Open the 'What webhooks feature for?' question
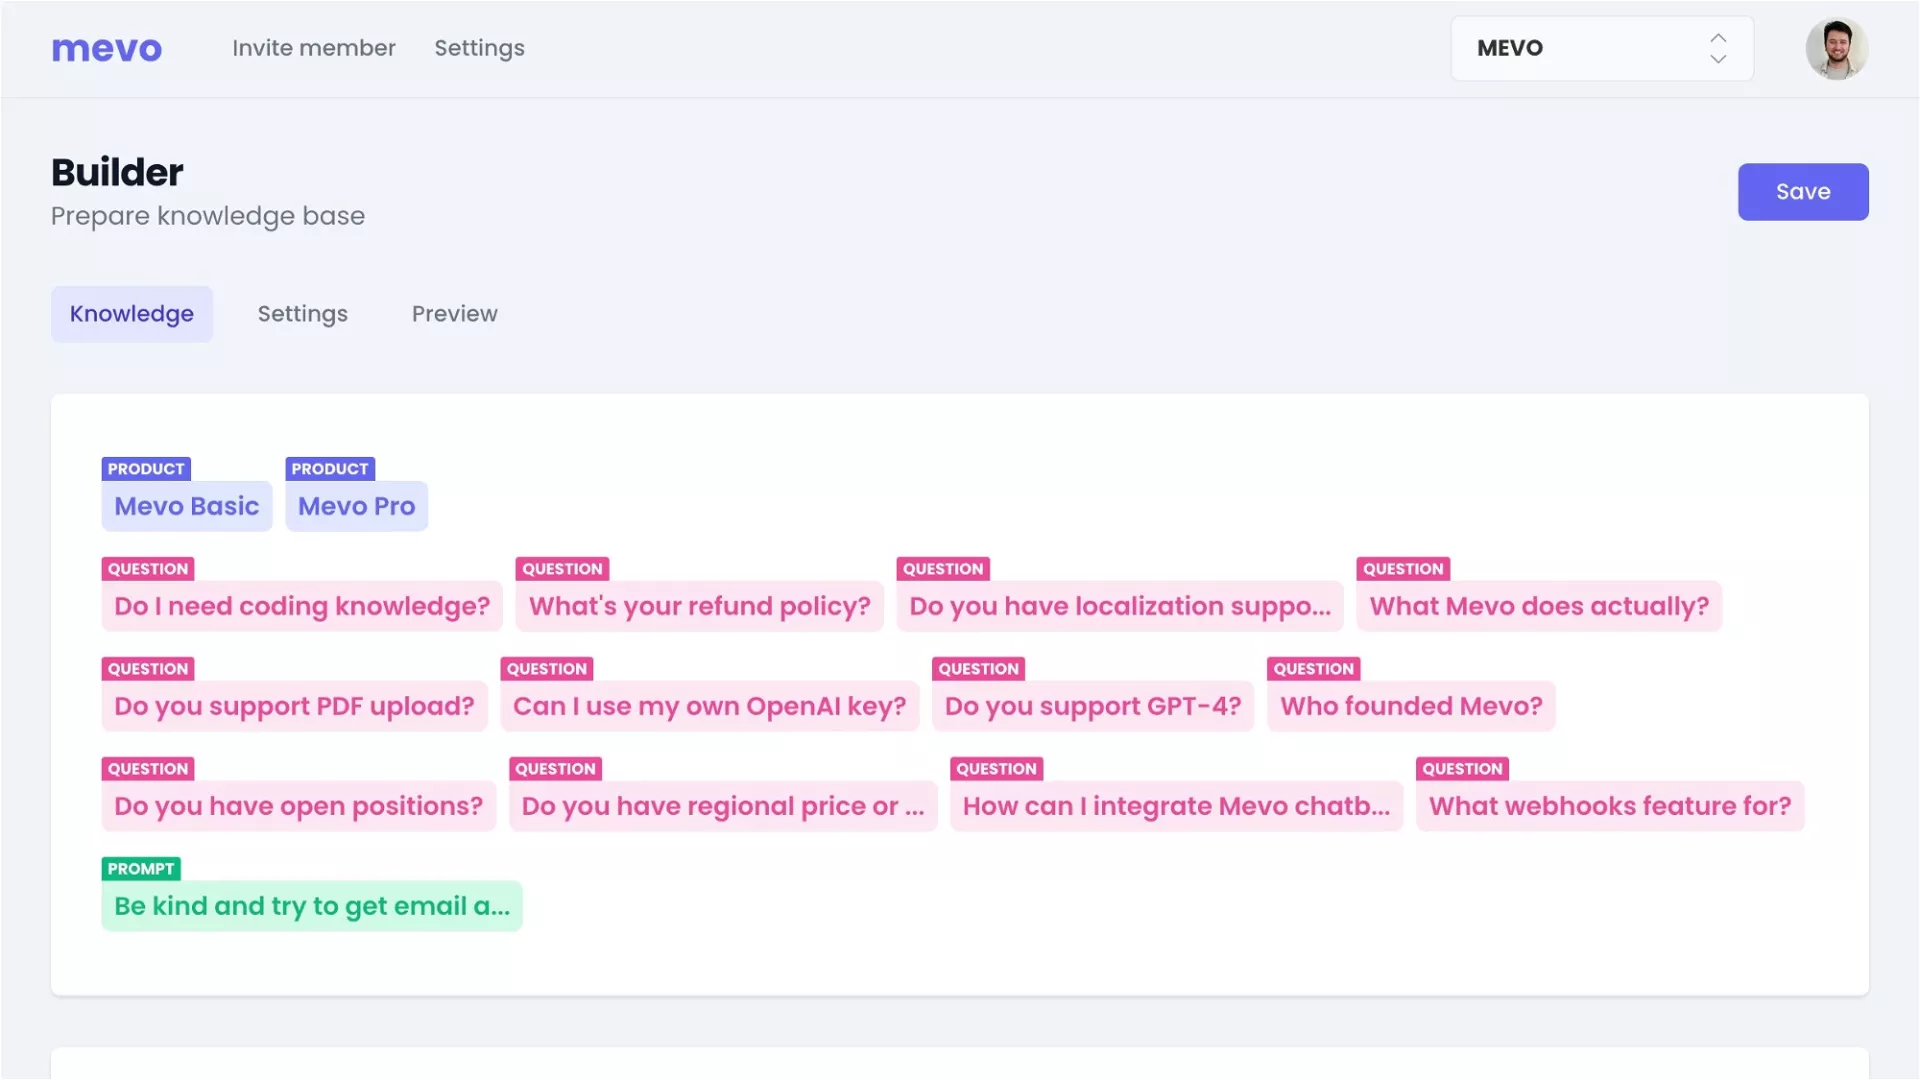The image size is (1920, 1080). 1609,806
